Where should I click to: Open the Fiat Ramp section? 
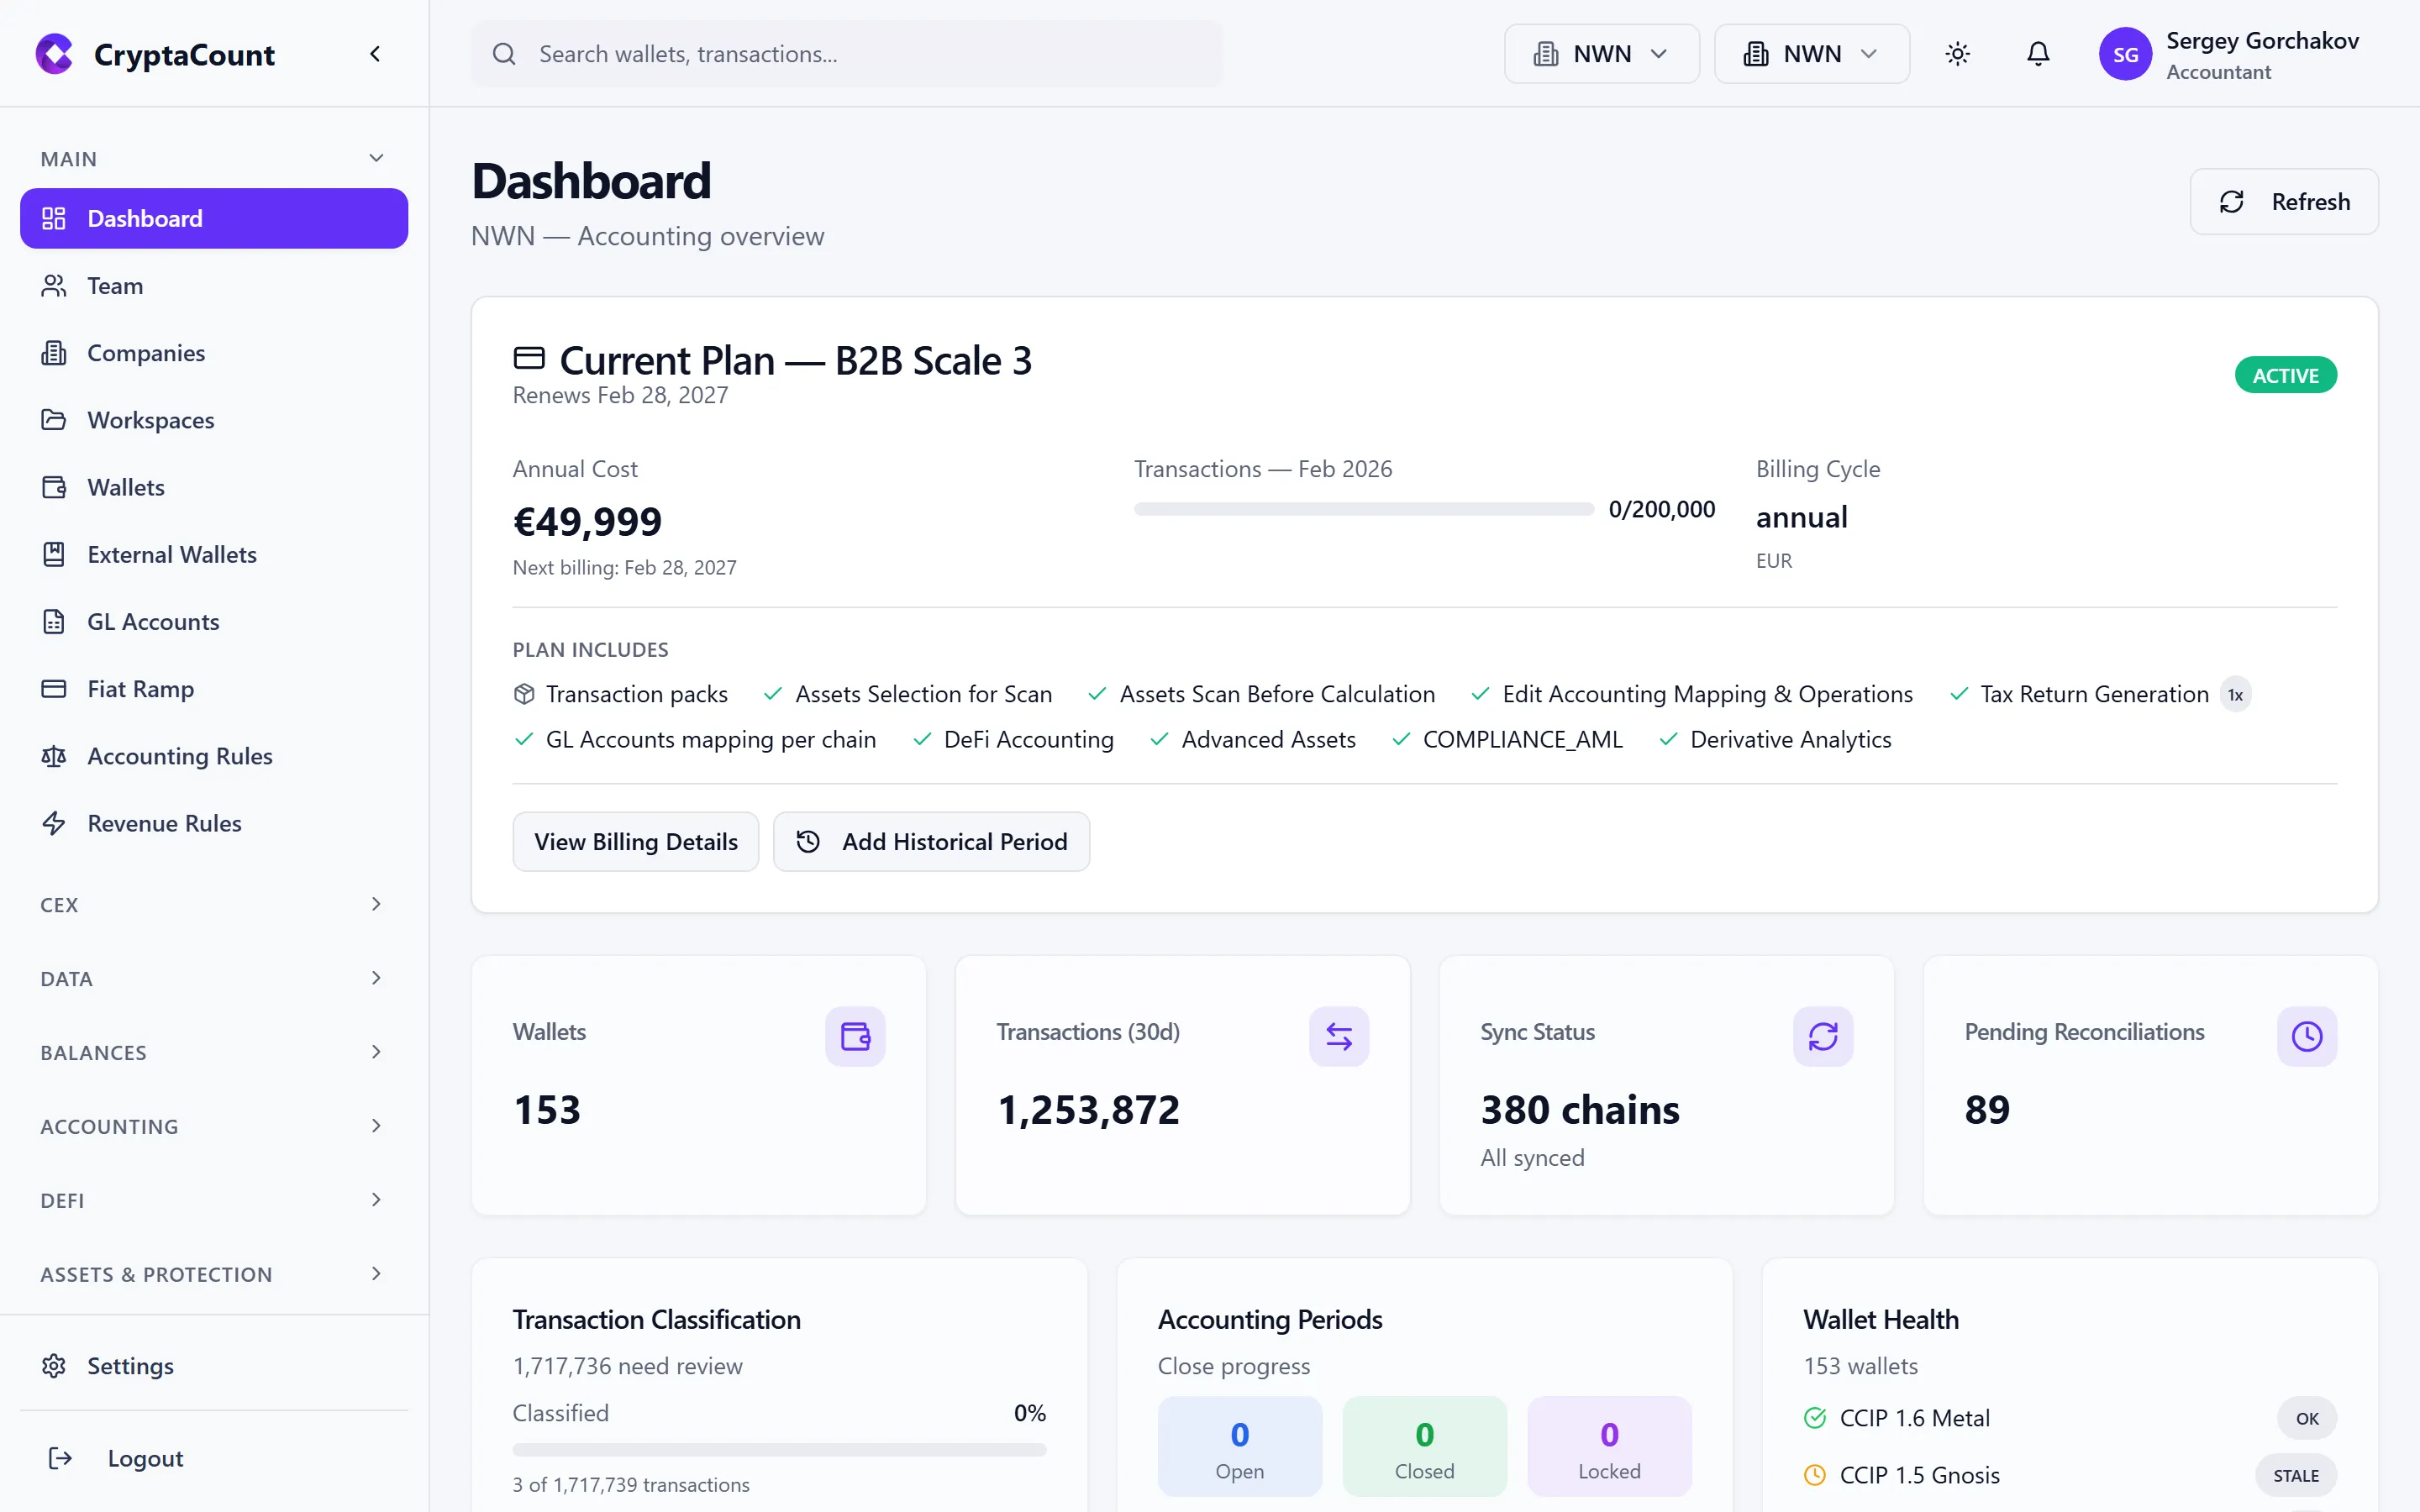pyautogui.click(x=140, y=689)
